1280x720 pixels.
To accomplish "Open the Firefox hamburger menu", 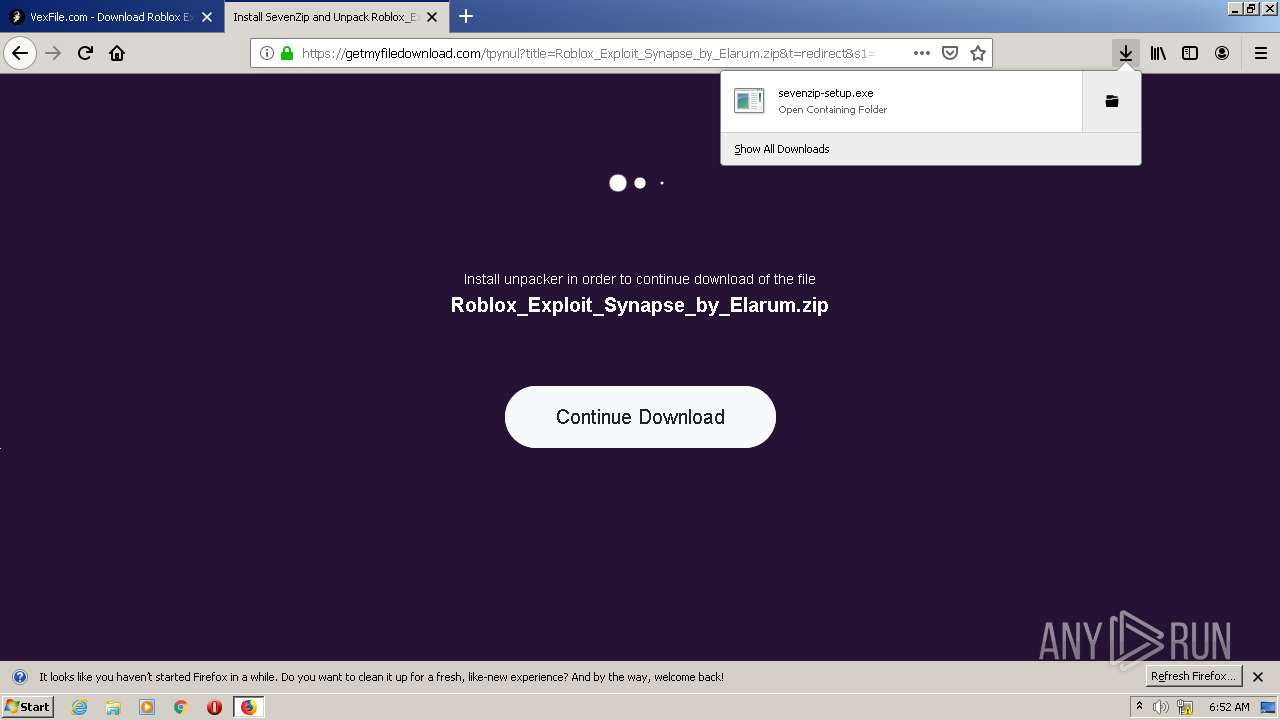I will [1260, 53].
